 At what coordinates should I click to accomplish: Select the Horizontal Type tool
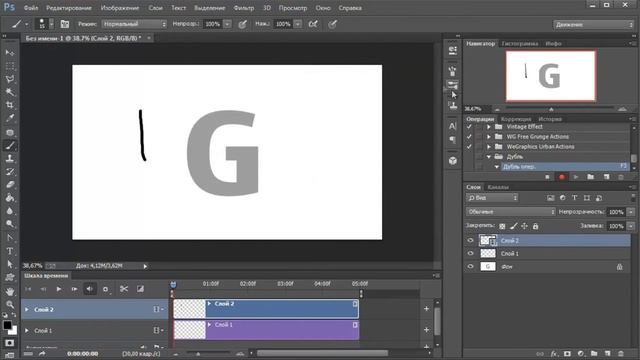pyautogui.click(x=10, y=251)
